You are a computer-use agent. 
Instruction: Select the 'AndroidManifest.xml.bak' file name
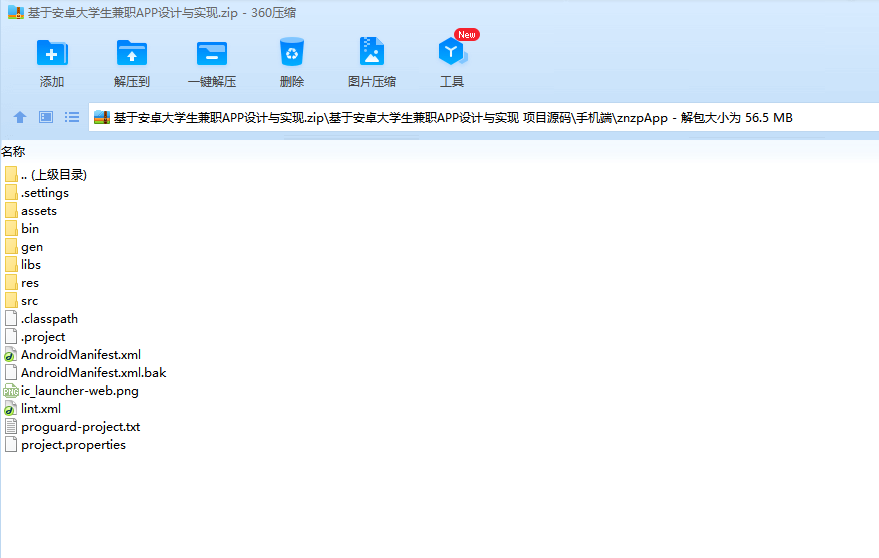[94, 372]
